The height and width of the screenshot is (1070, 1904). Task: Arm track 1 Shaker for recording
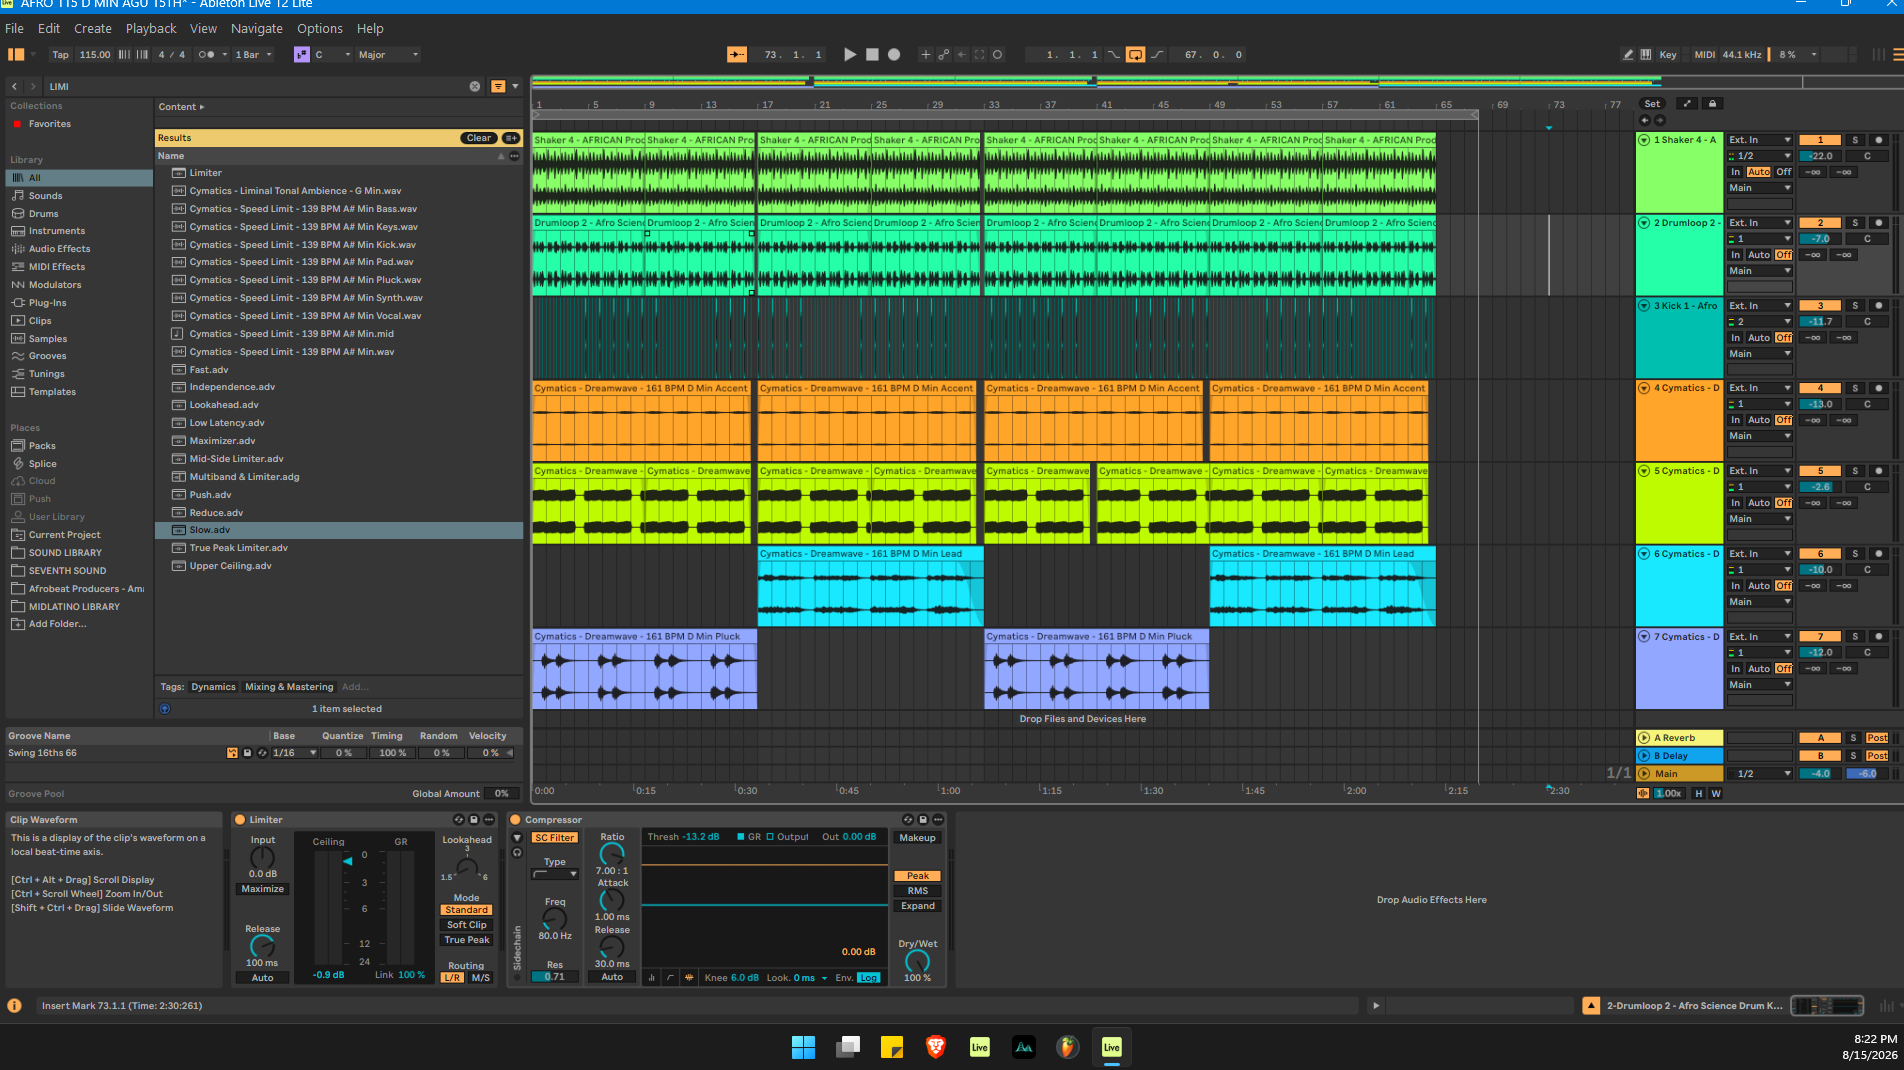1878,140
